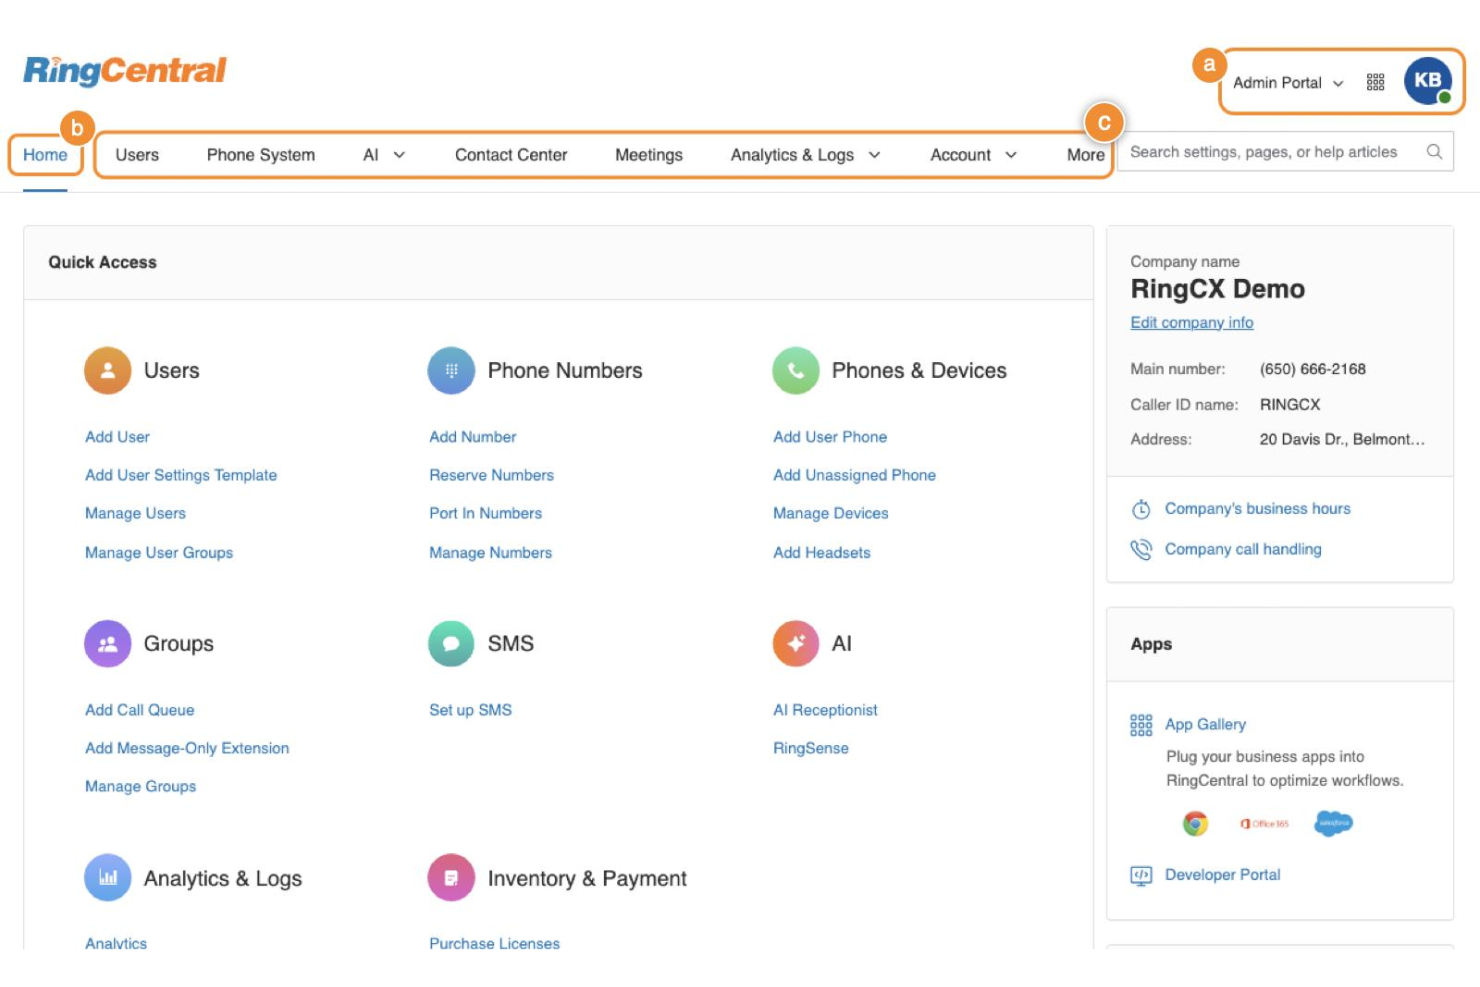Click the Phone Numbers keypad icon
This screenshot has height=987, width=1480.
451,370
